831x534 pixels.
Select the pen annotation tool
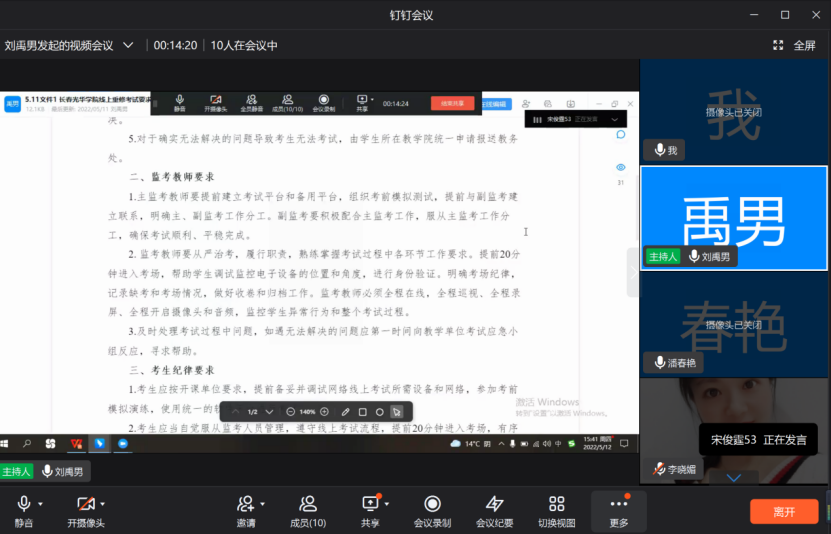point(346,412)
